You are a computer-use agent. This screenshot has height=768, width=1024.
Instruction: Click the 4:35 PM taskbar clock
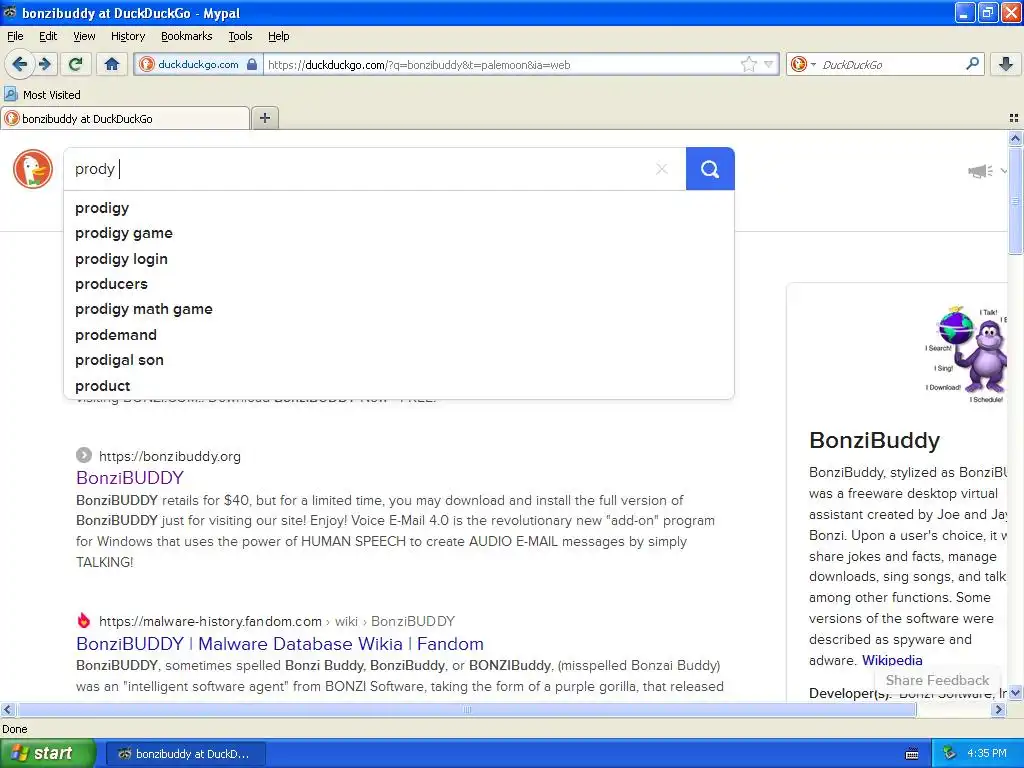(x=987, y=754)
